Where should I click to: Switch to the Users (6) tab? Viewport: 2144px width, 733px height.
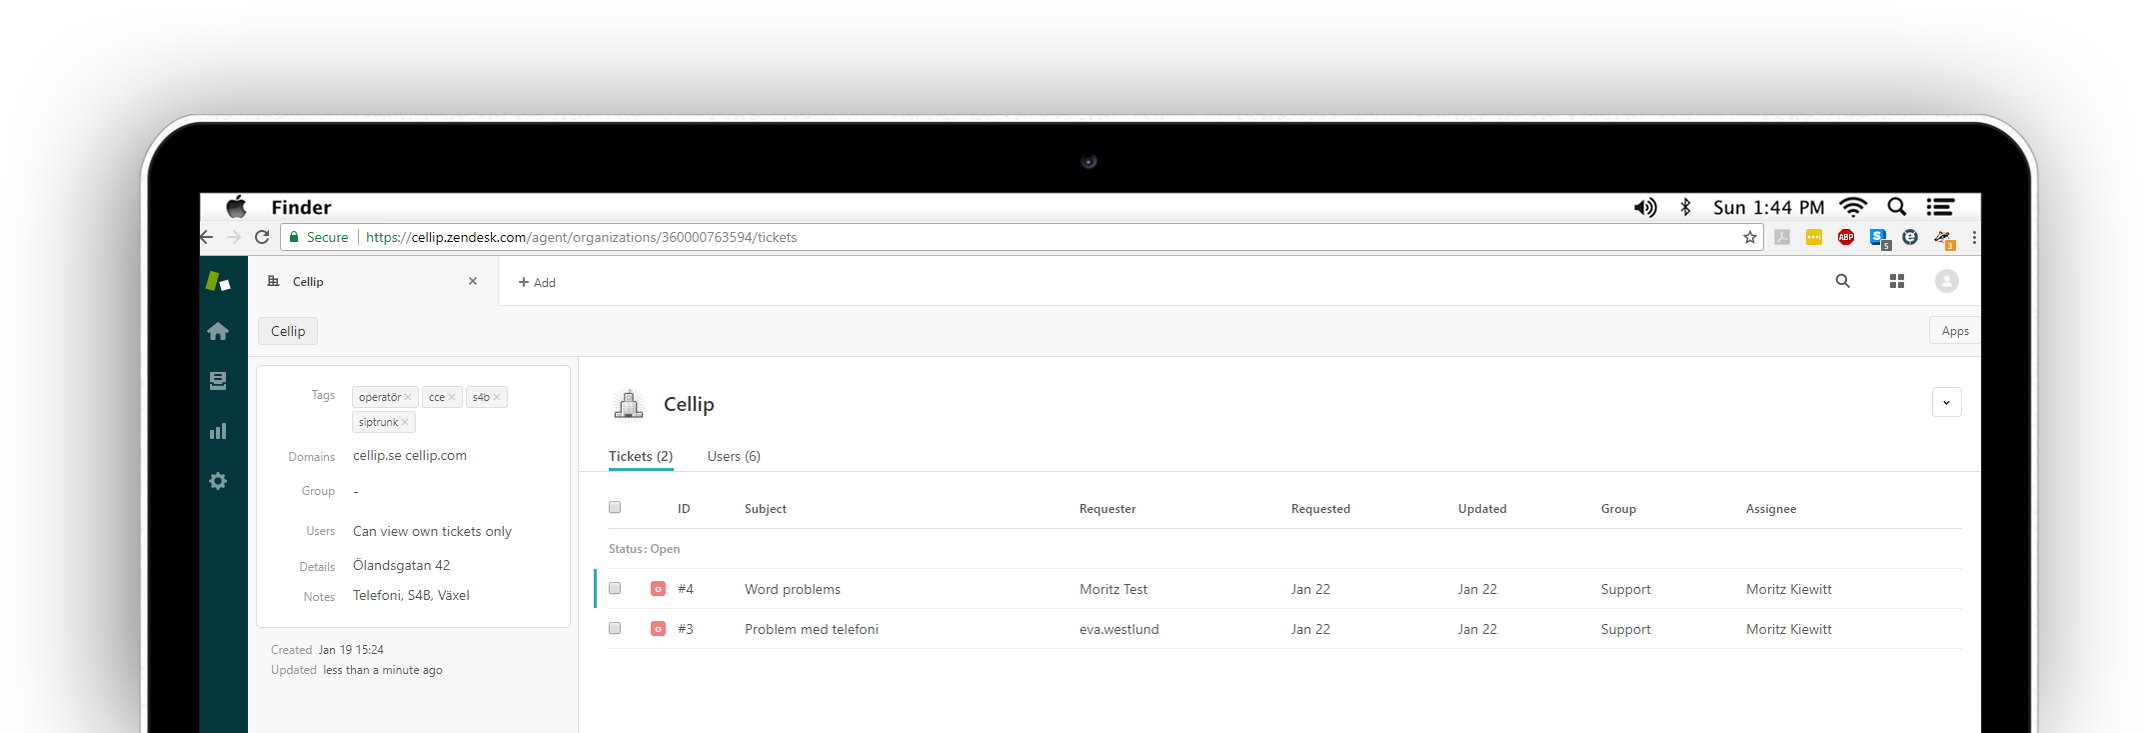pos(734,456)
